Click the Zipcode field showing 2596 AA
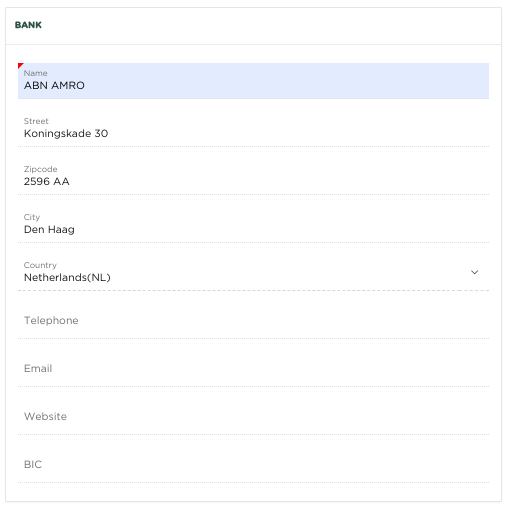The height and width of the screenshot is (514, 509). 253,177
